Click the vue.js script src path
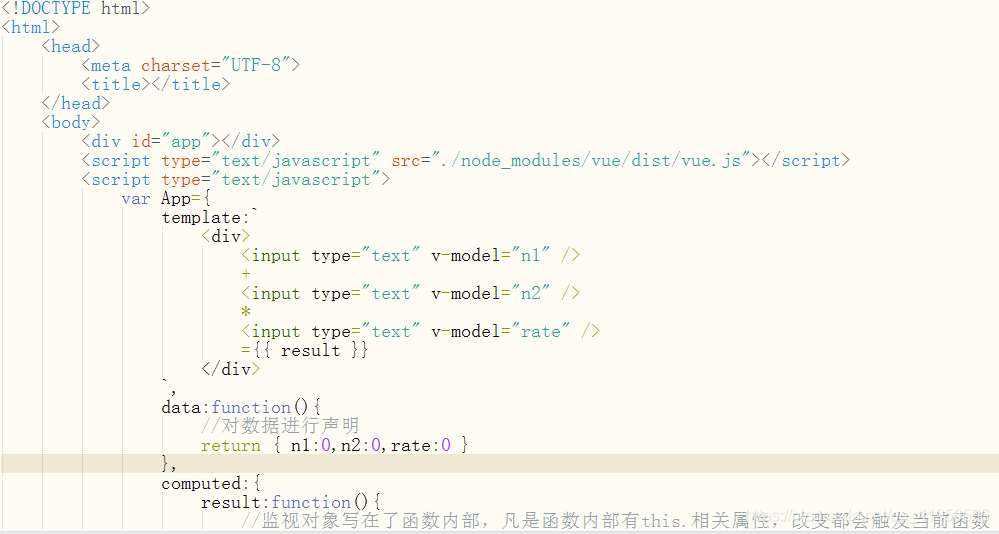 coord(591,161)
